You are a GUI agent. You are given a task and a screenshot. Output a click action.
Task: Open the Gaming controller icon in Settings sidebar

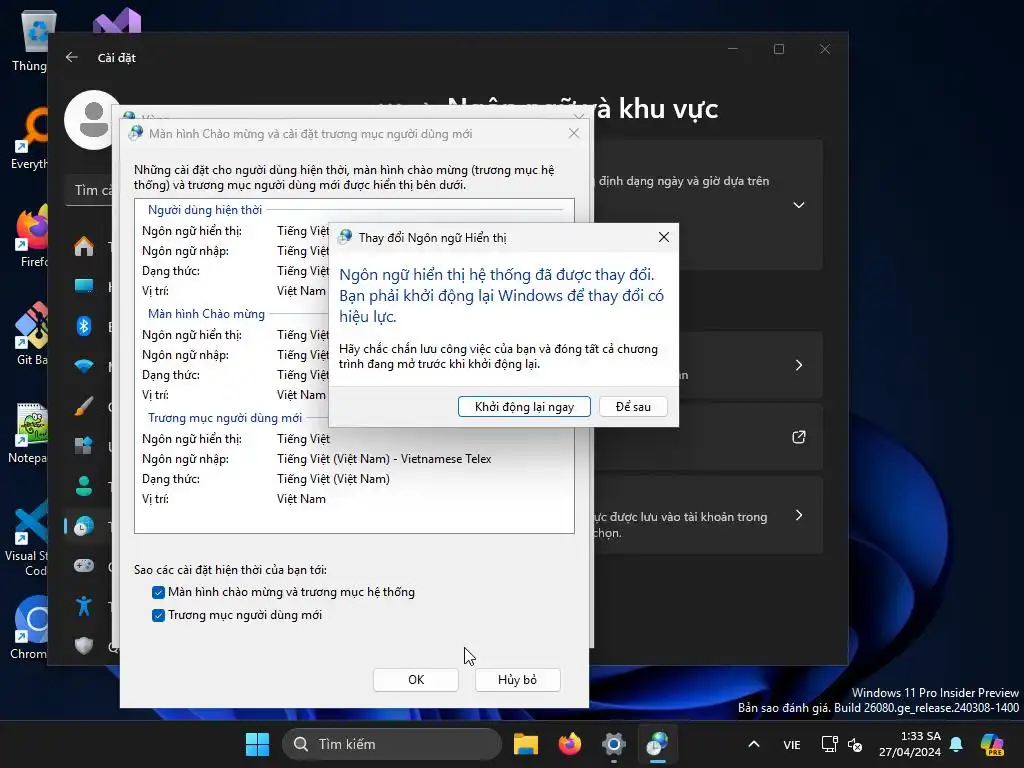pos(84,566)
